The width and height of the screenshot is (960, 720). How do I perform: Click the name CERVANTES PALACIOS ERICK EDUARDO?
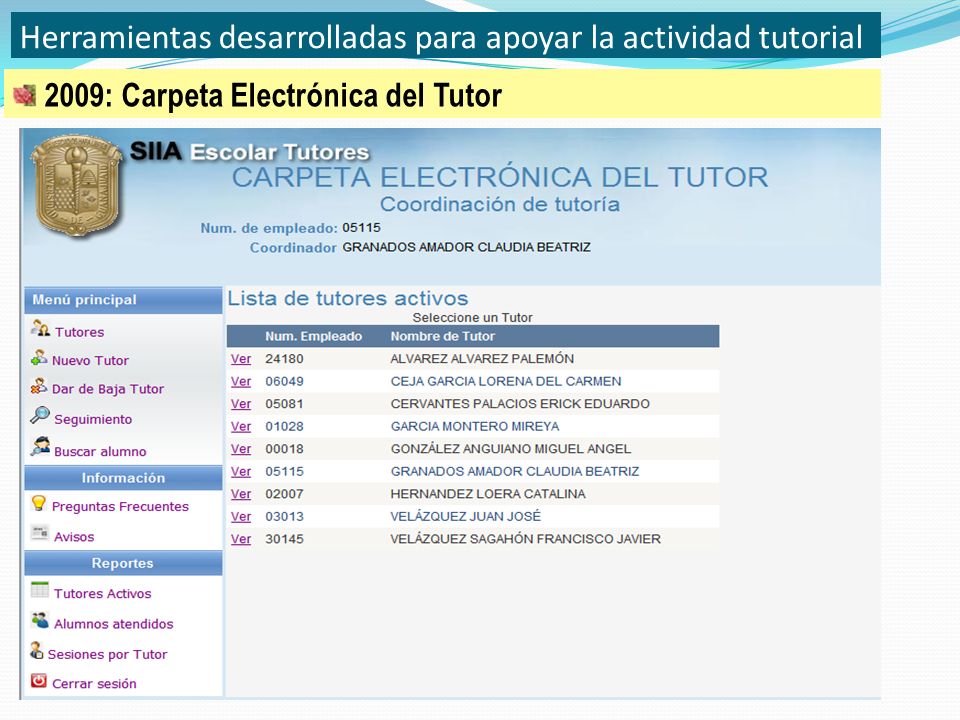coord(520,404)
